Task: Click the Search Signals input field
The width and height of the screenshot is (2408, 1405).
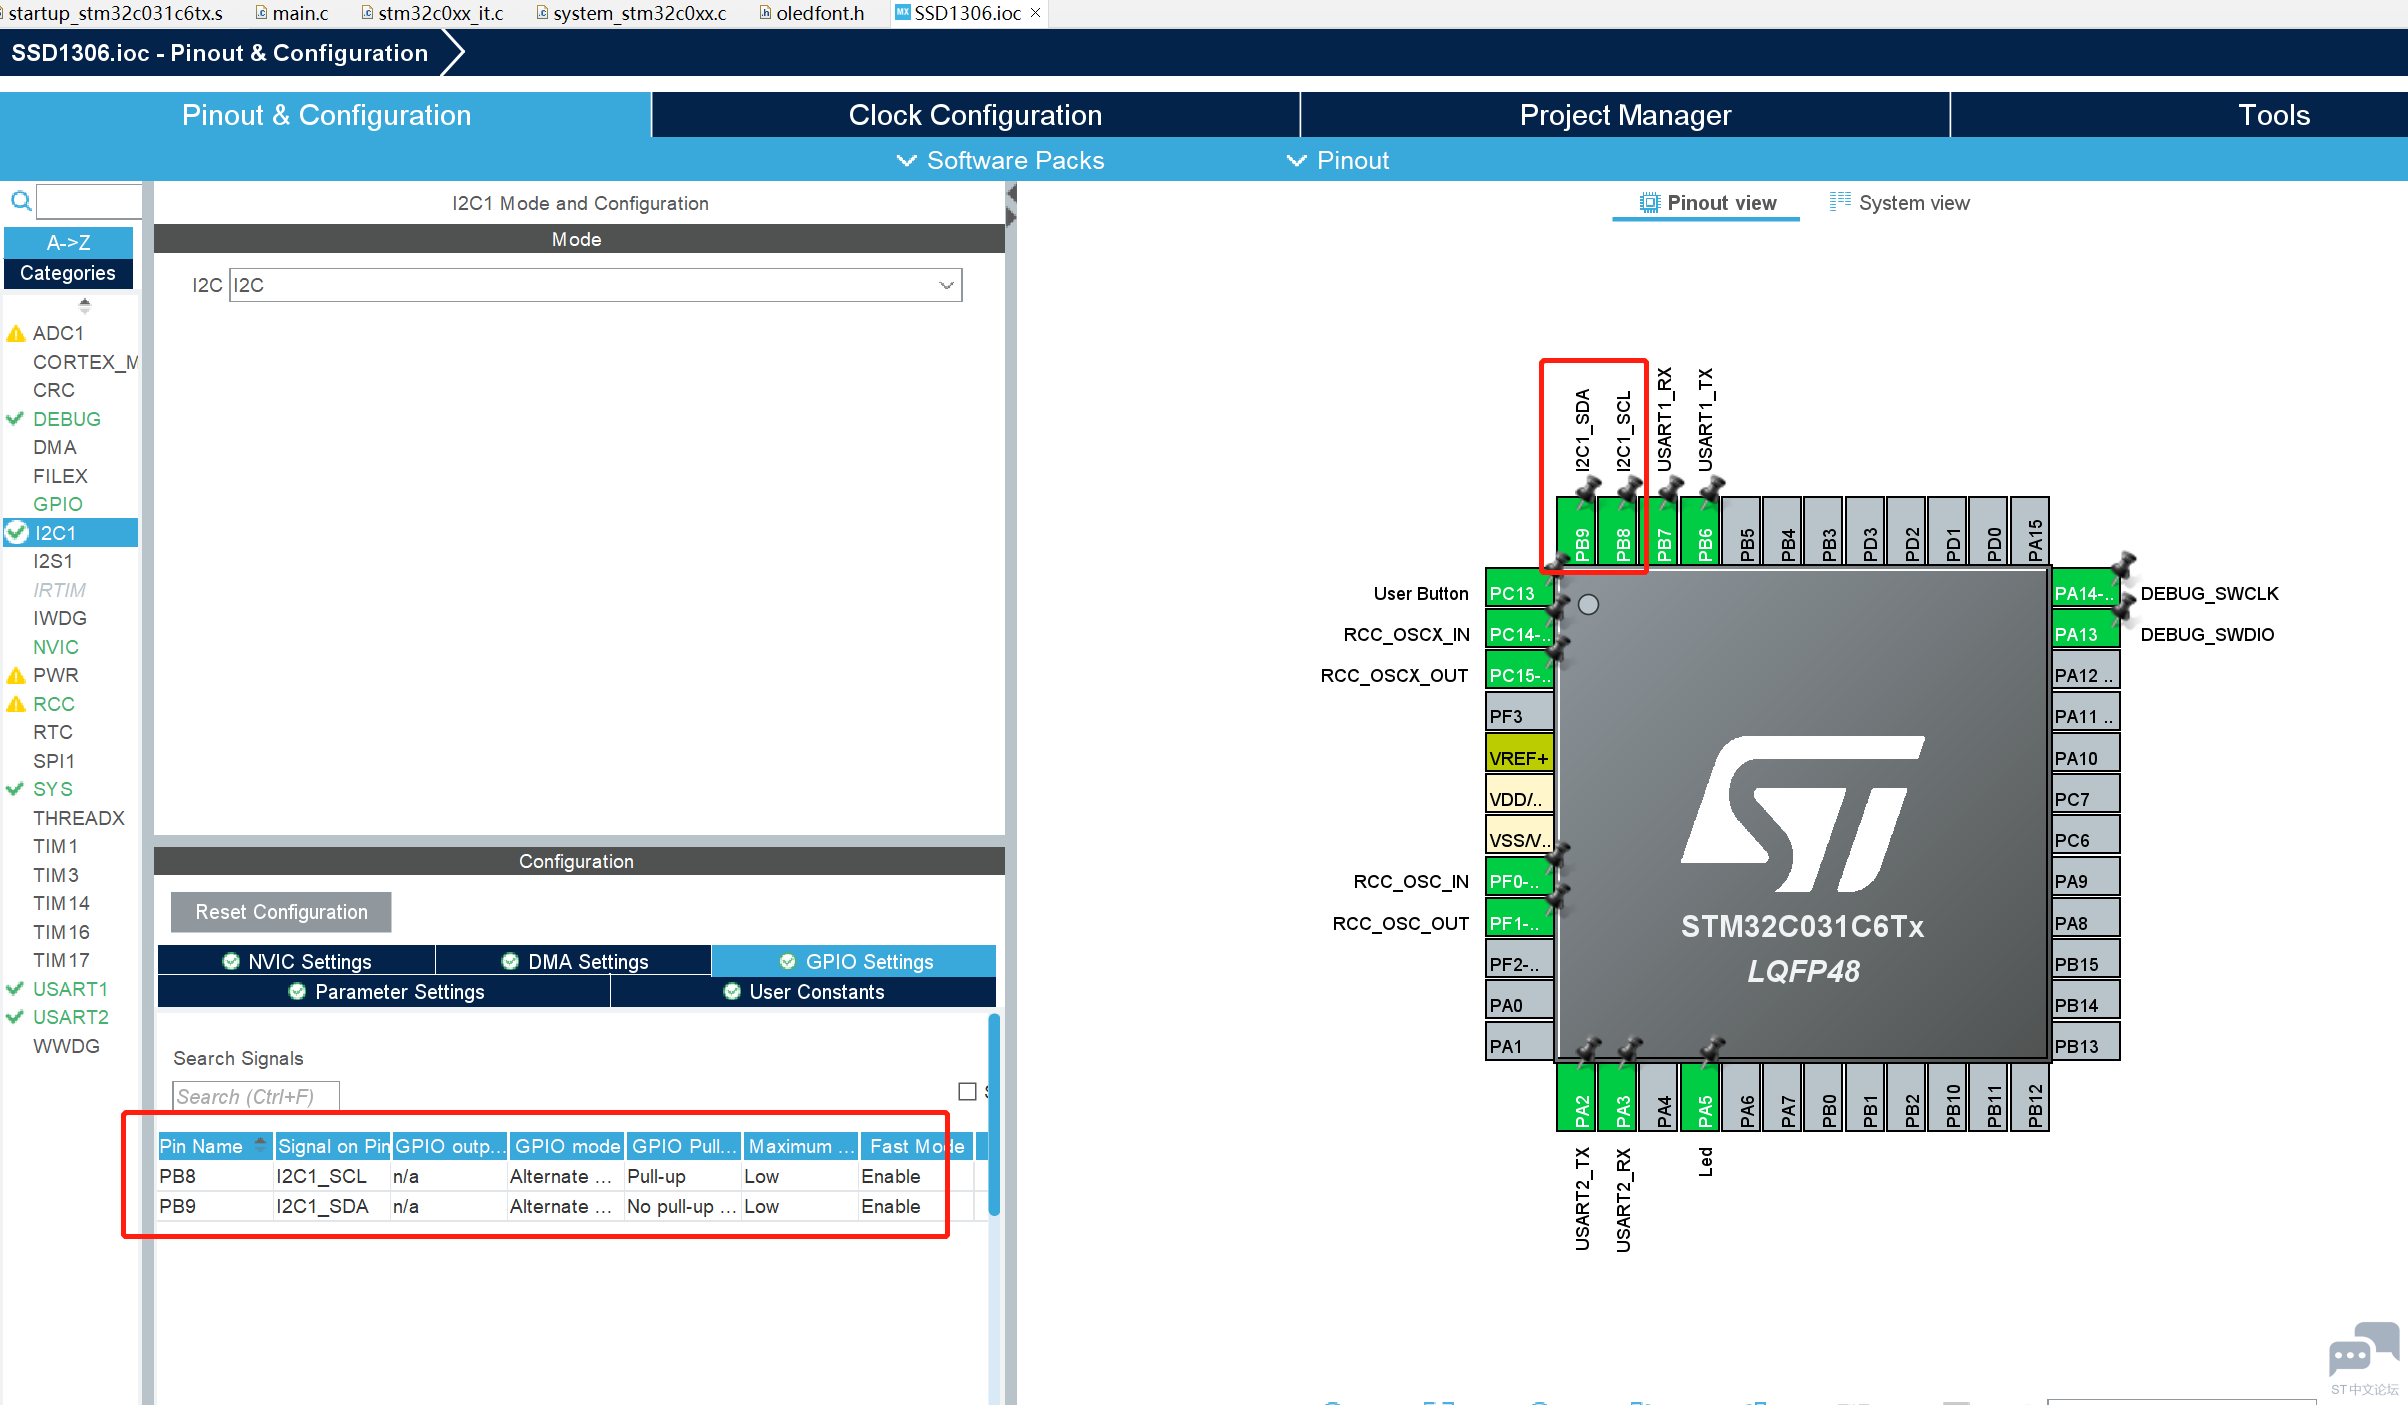Action: click(x=255, y=1096)
